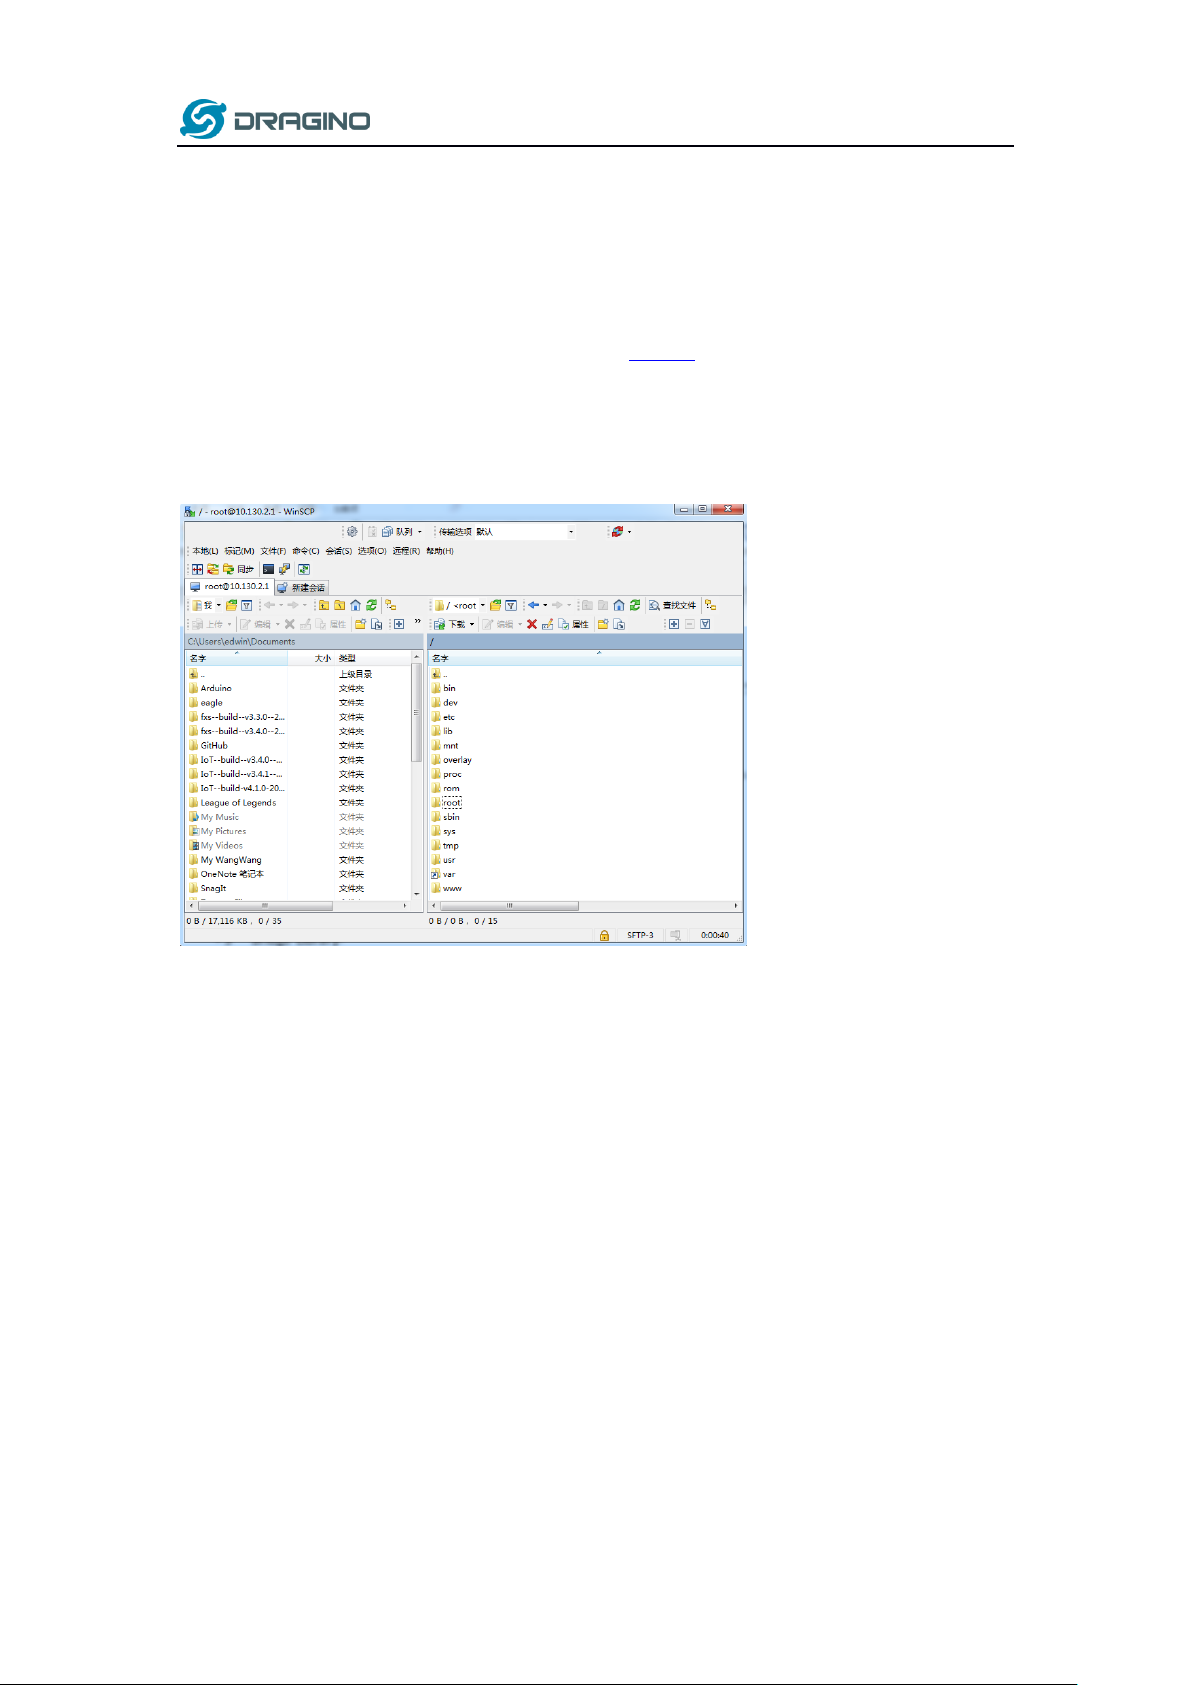Click the remote panel Home directory icon

[x=619, y=605]
